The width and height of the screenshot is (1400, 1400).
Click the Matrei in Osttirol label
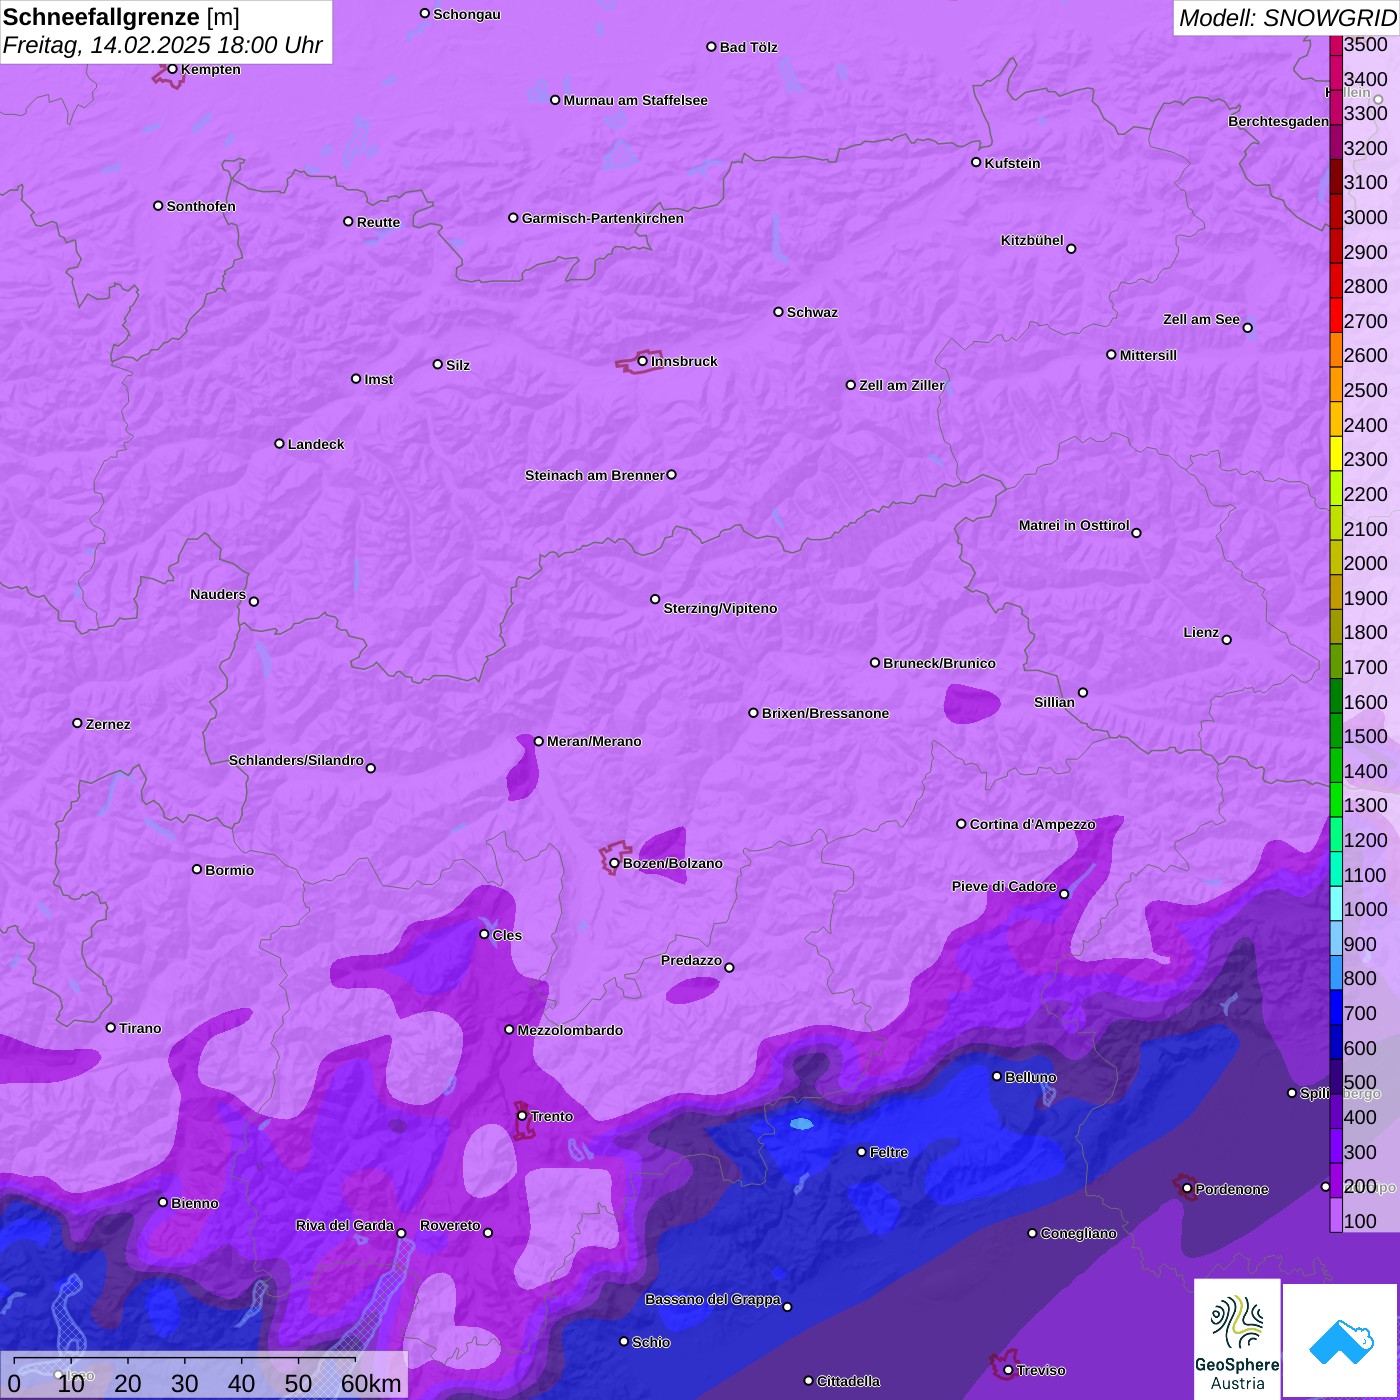pos(1074,525)
